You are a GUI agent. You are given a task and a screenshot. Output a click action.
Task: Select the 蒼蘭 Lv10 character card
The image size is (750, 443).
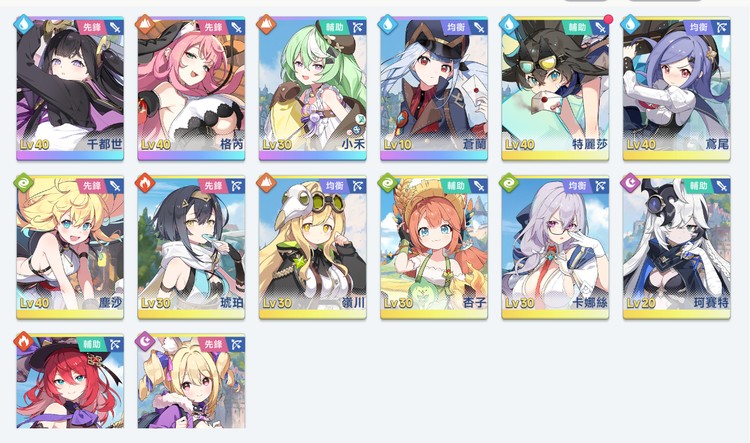click(x=434, y=89)
